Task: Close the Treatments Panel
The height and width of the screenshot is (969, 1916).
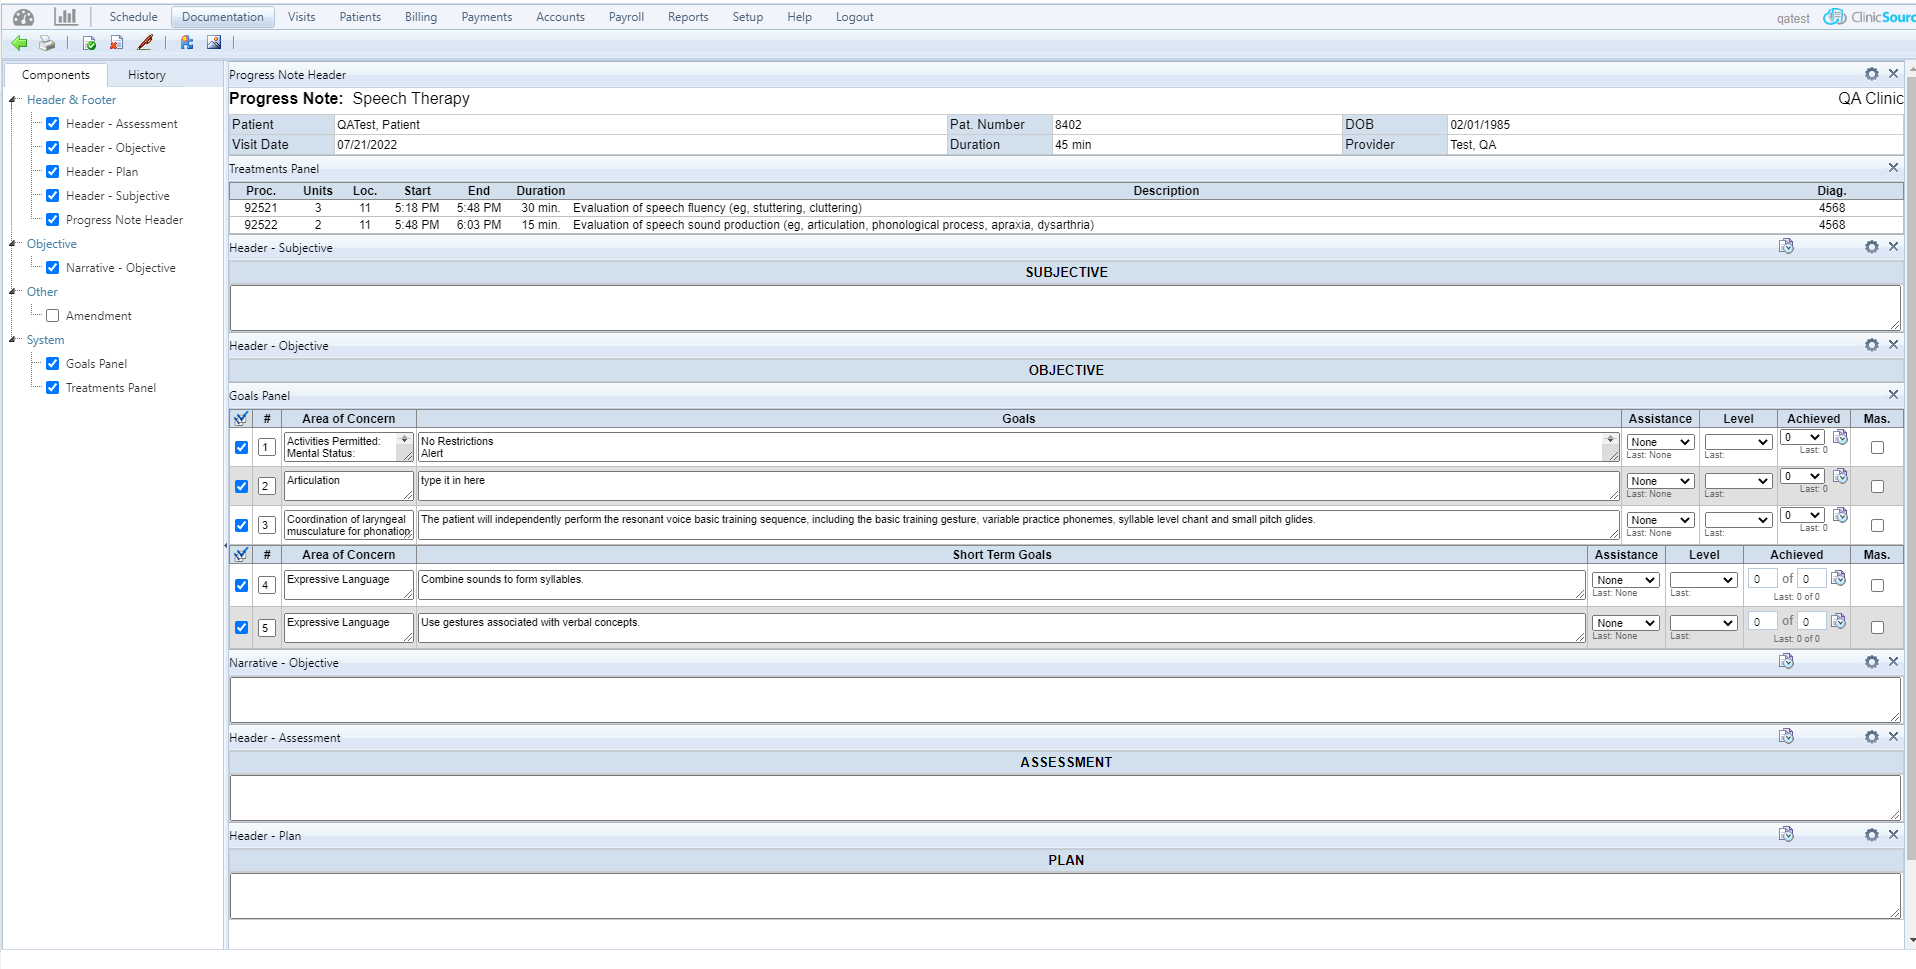Action: click(1893, 168)
